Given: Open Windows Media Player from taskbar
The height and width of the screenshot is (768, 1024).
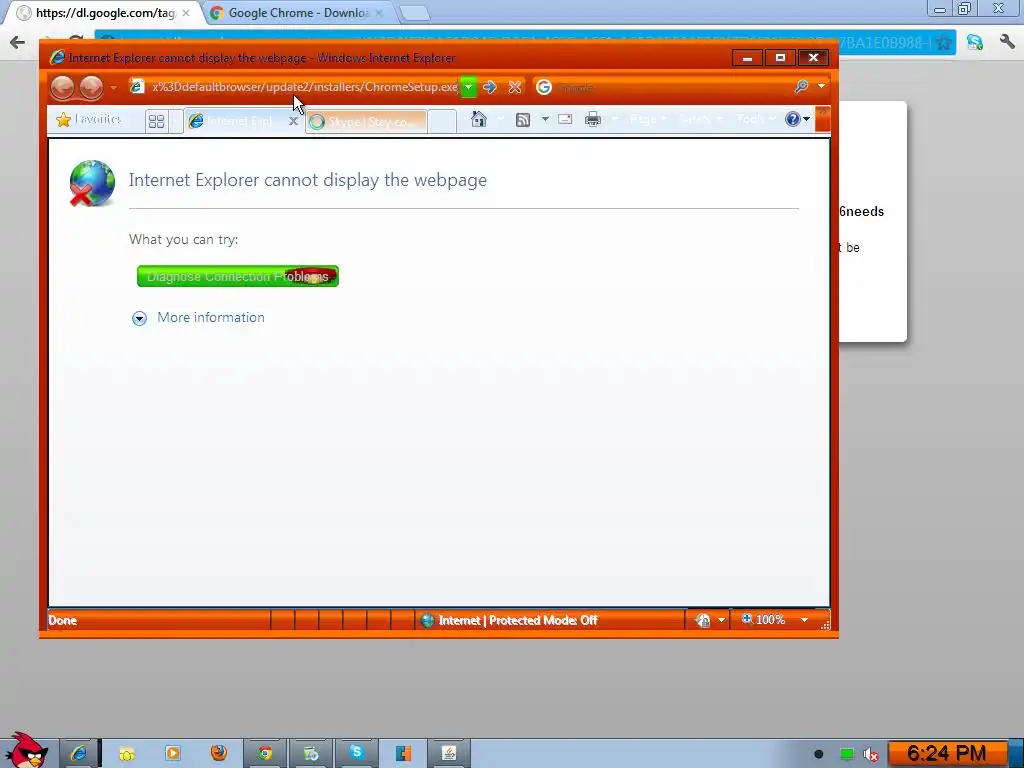Looking at the screenshot, I should [x=172, y=754].
